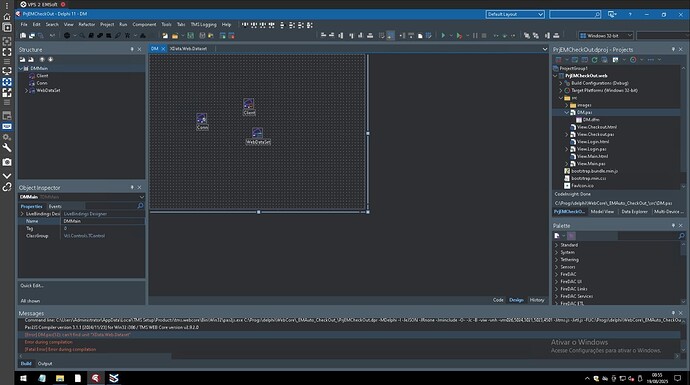
Task: Click Run Without Debugging play icon
Action: tap(459, 36)
